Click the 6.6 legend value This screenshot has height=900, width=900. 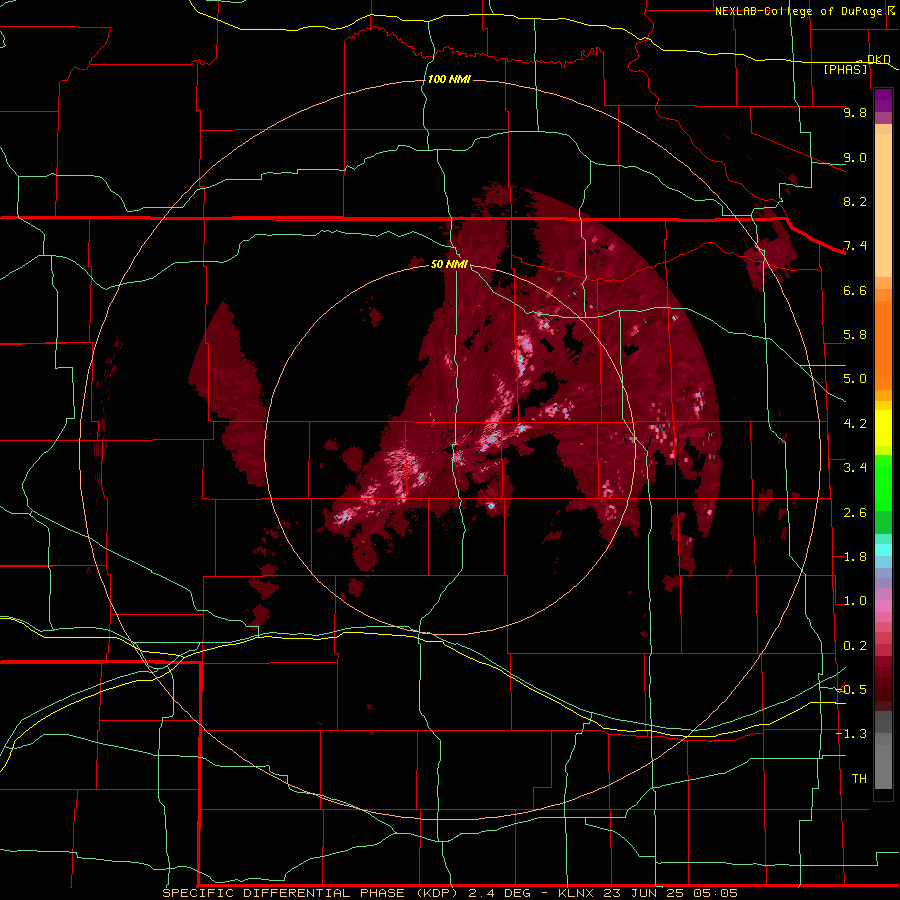855,290
